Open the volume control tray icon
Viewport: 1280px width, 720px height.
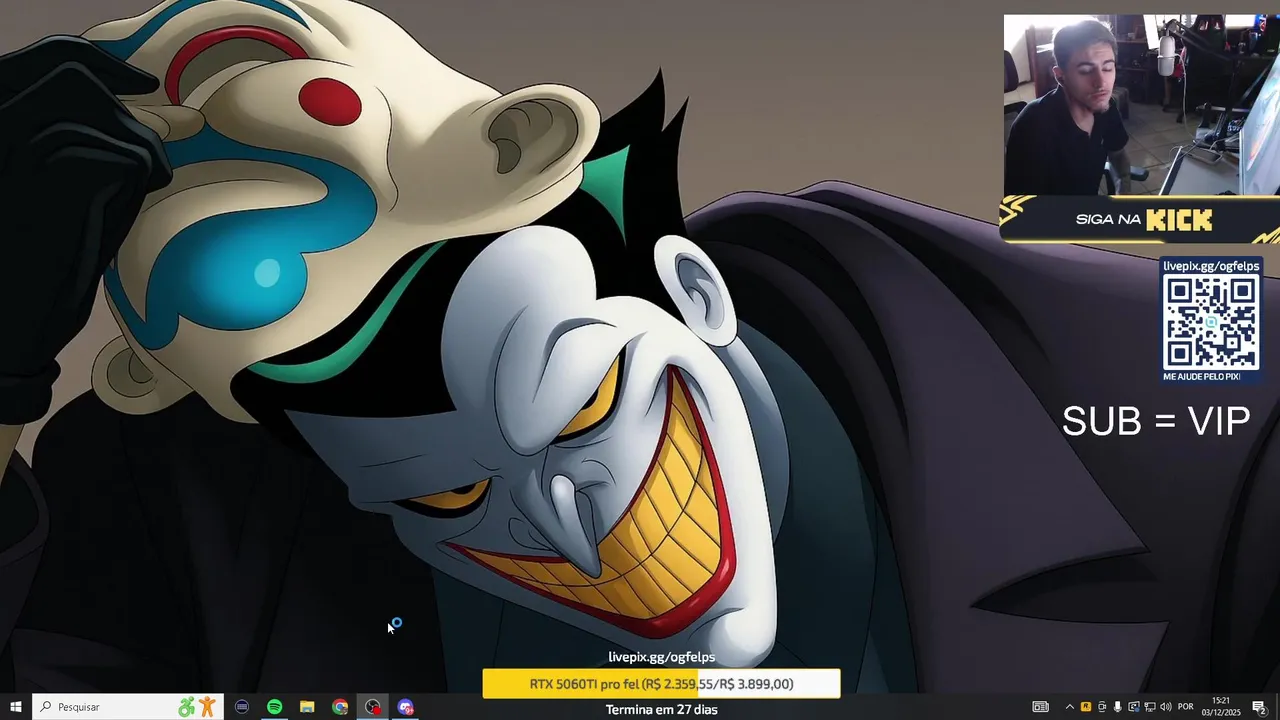(1166, 707)
